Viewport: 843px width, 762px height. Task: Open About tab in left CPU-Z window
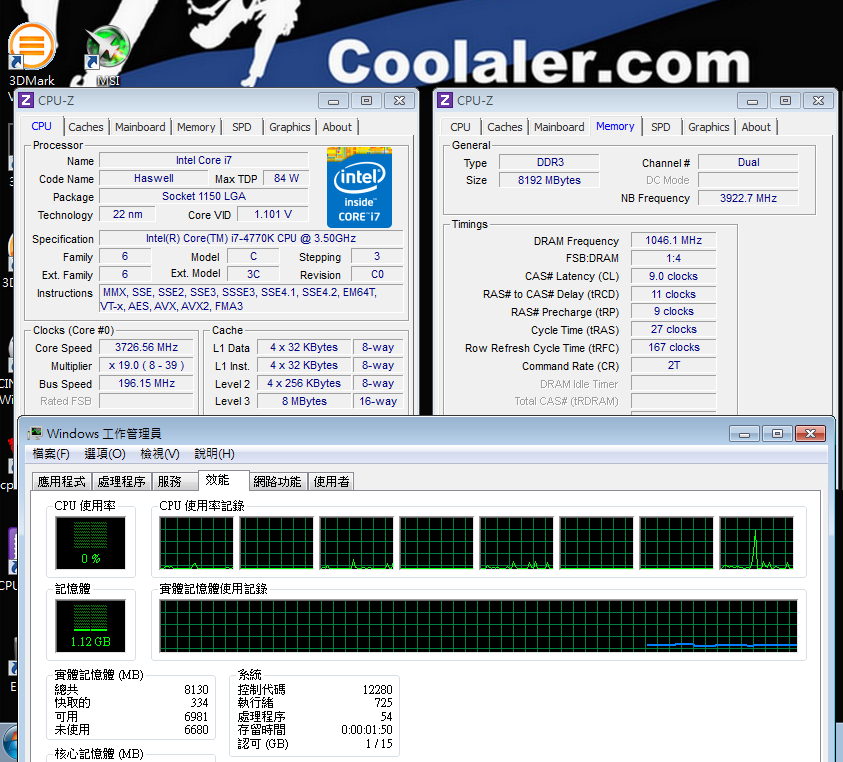pyautogui.click(x=337, y=127)
